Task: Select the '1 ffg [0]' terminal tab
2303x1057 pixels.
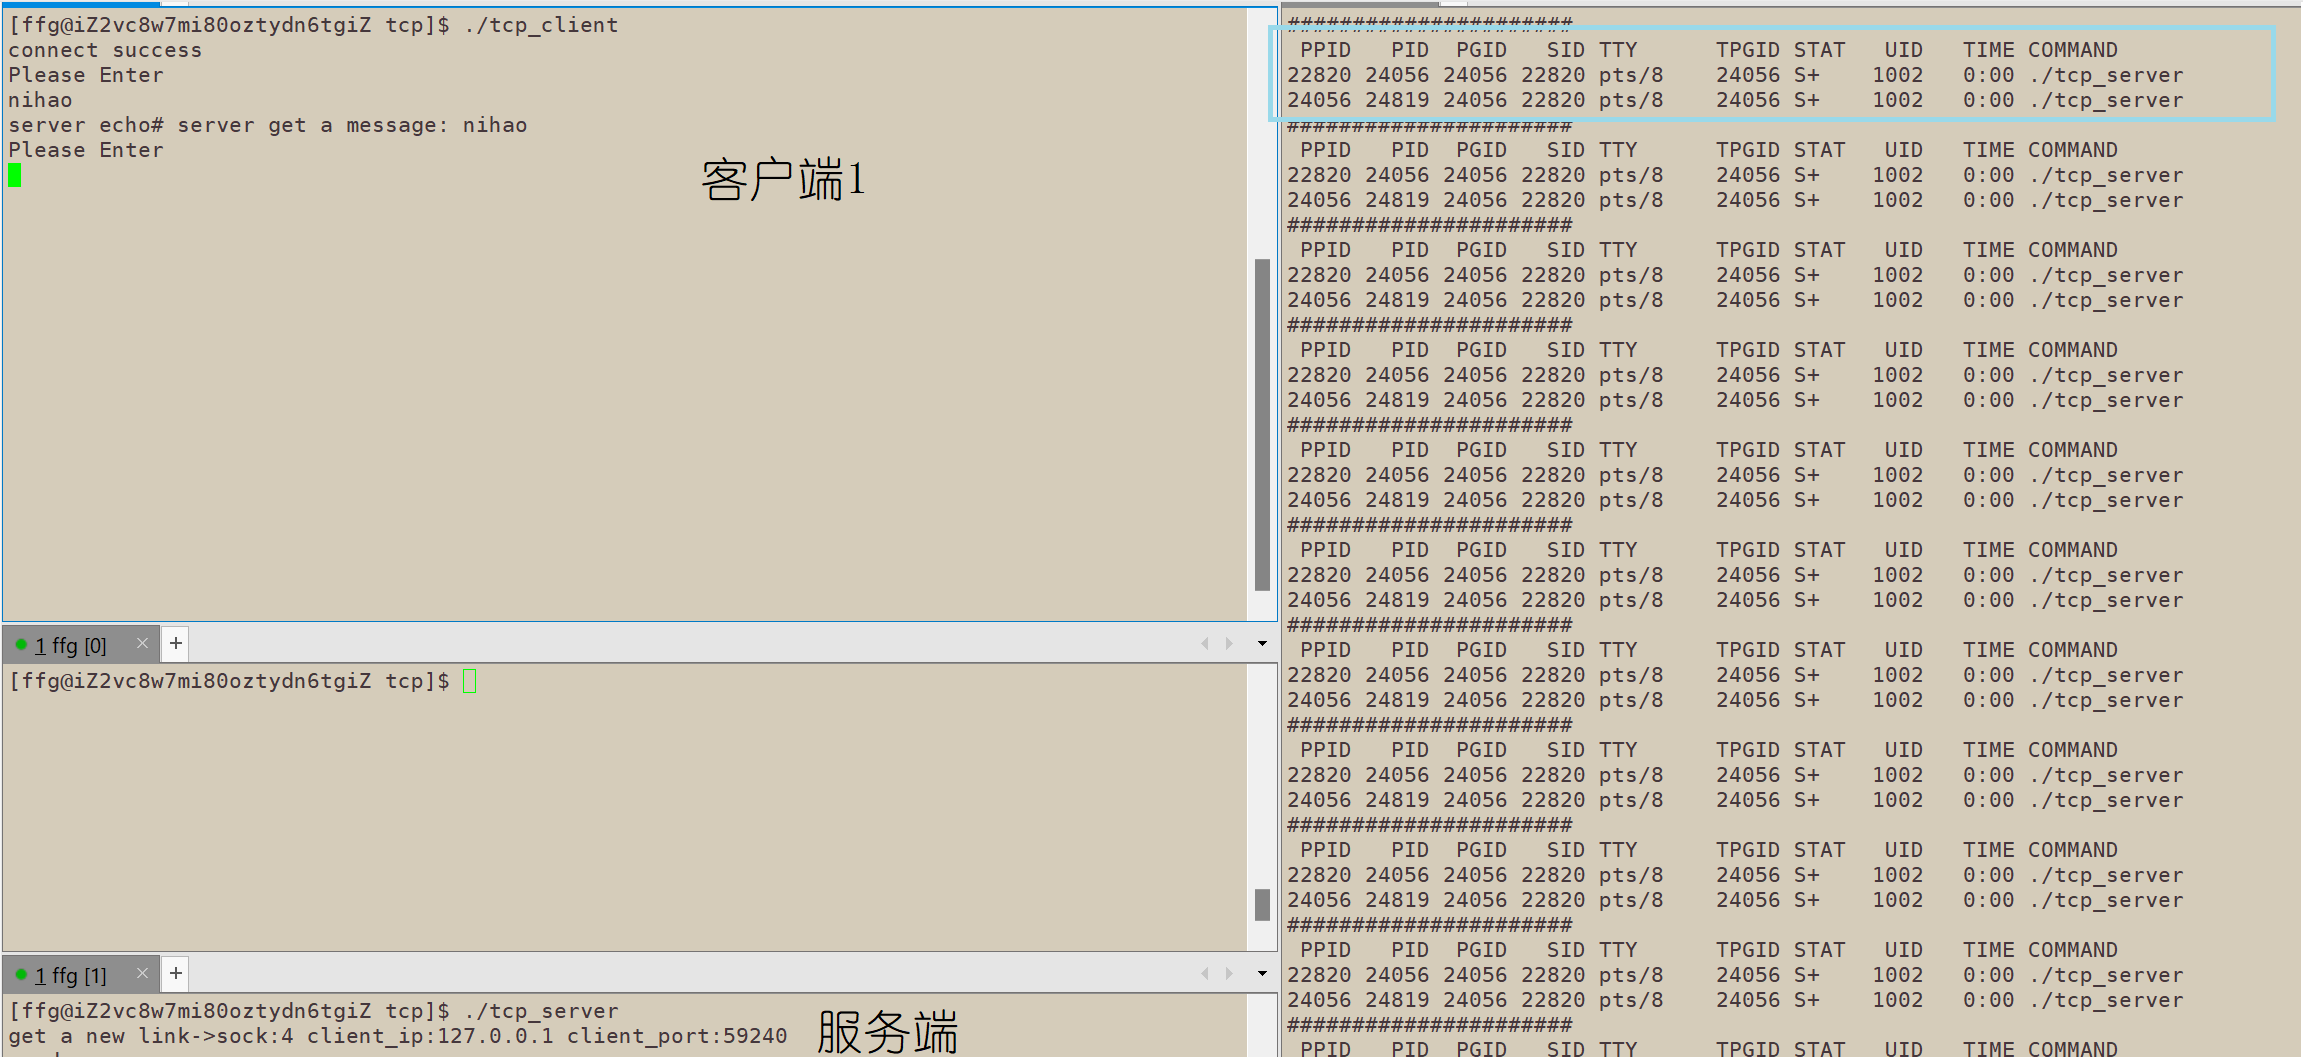Action: pyautogui.click(x=80, y=645)
